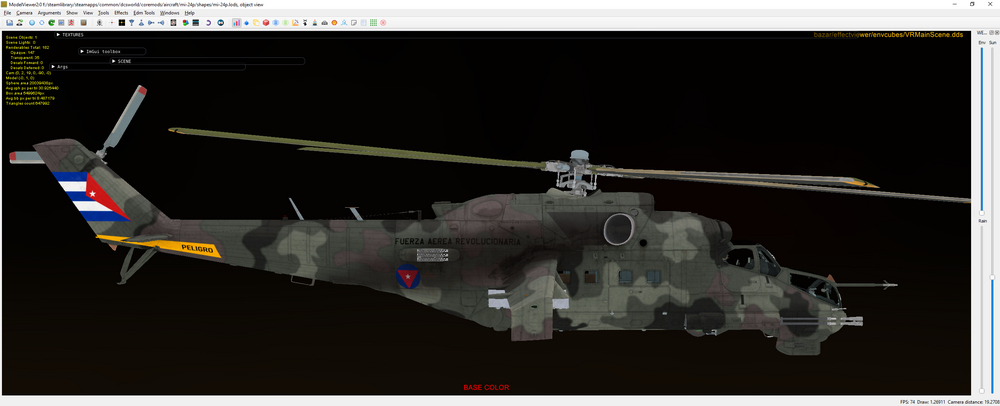Click the brown box toolbar icon
The height and width of the screenshot is (406, 1000).
coord(84,22)
